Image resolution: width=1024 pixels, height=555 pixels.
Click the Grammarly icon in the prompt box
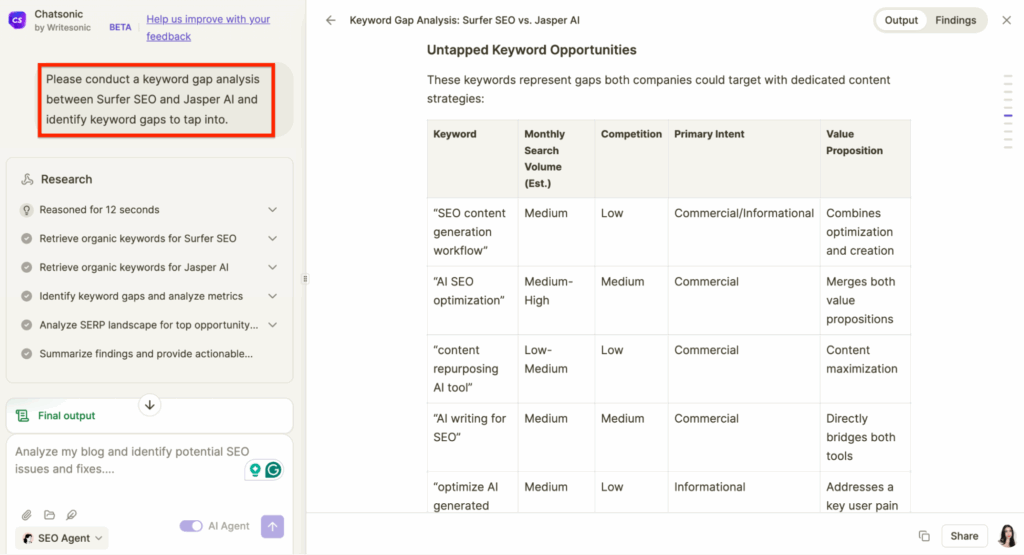coord(274,469)
